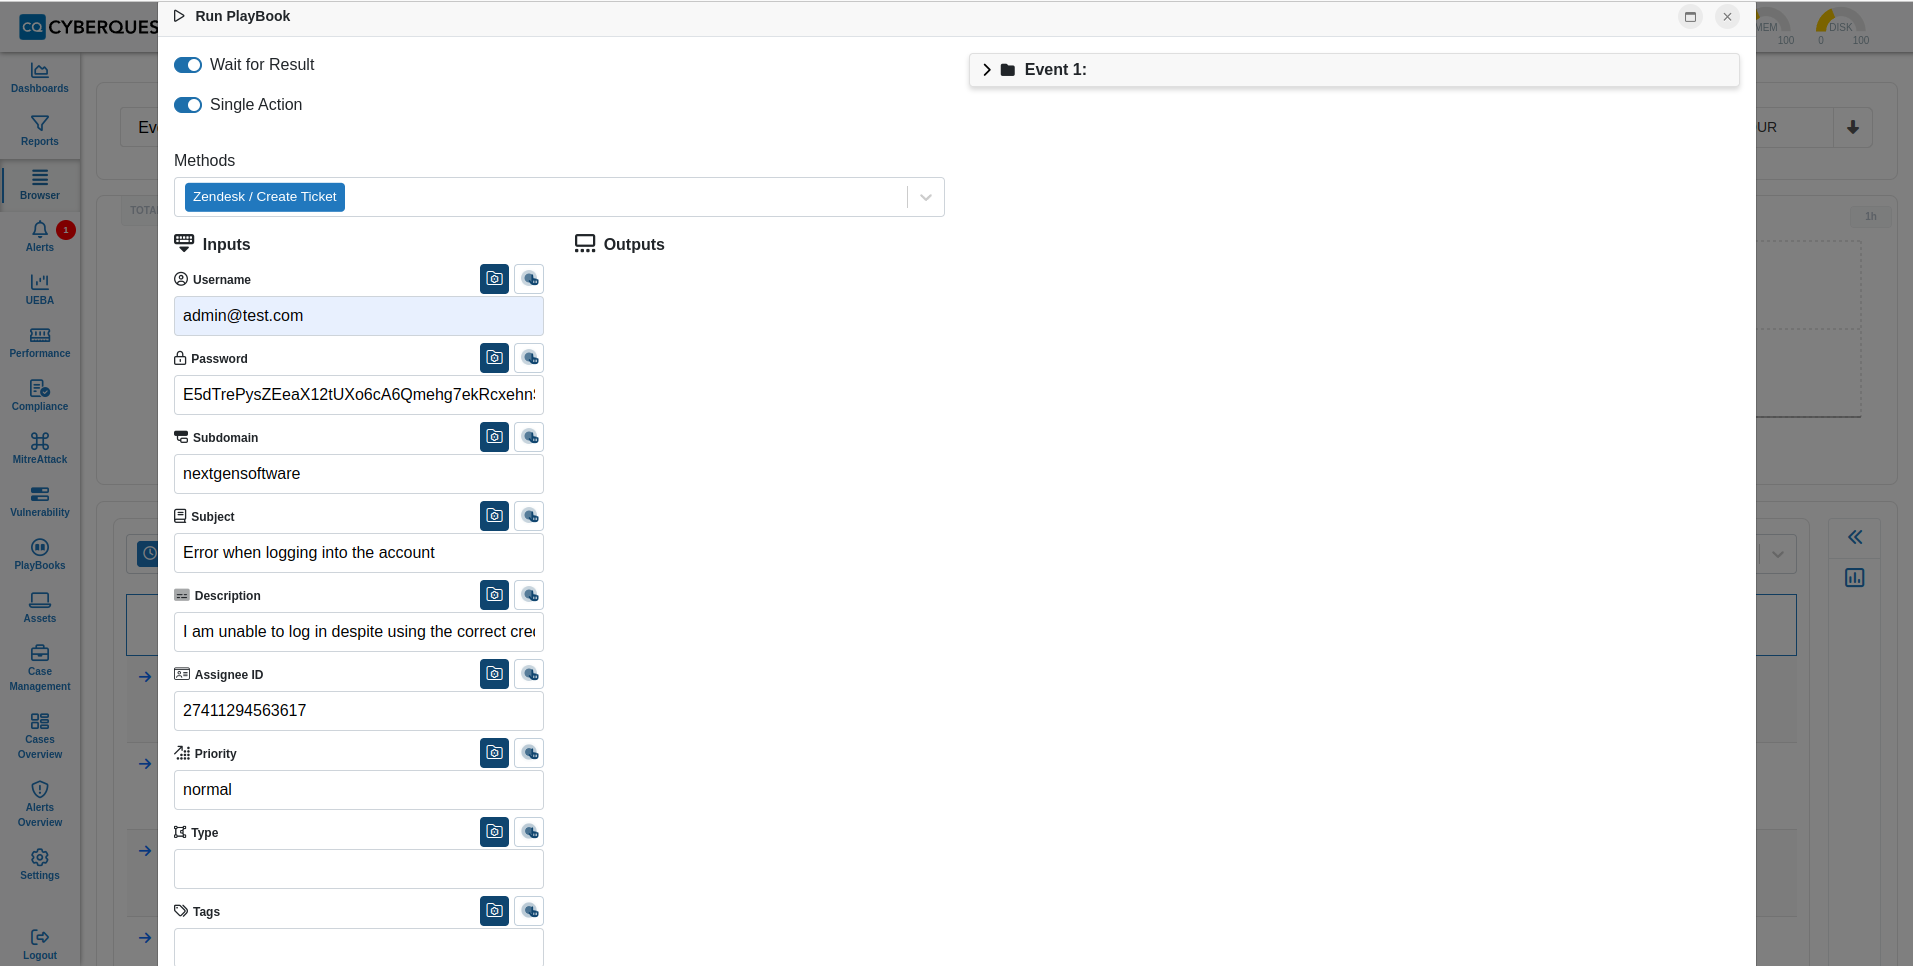1913x966 pixels.
Task: Click the camera icon beside Tags
Action: coord(494,911)
